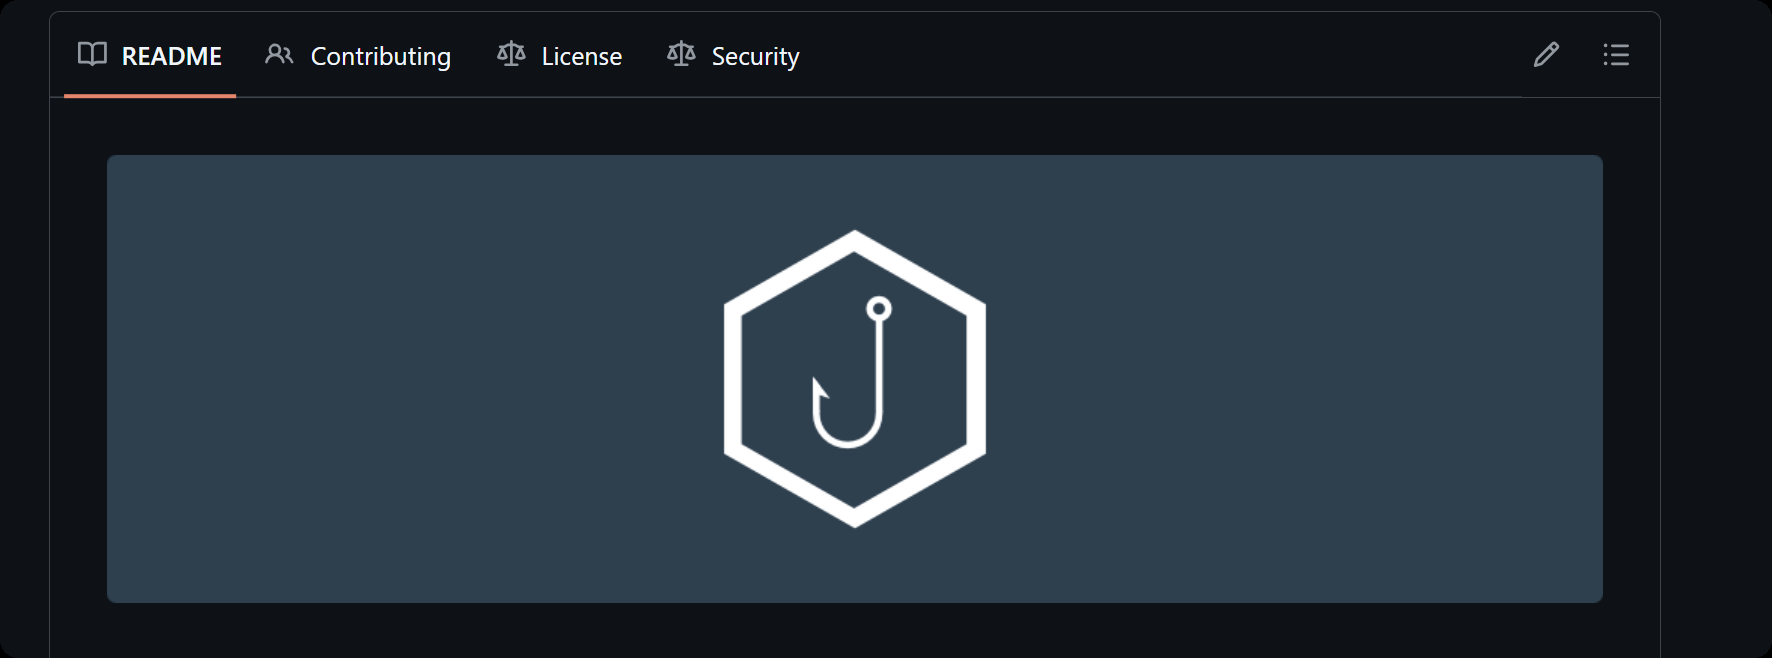Viewport: 1772px width, 658px height.
Task: Go to the Security tab
Action: pos(755,56)
